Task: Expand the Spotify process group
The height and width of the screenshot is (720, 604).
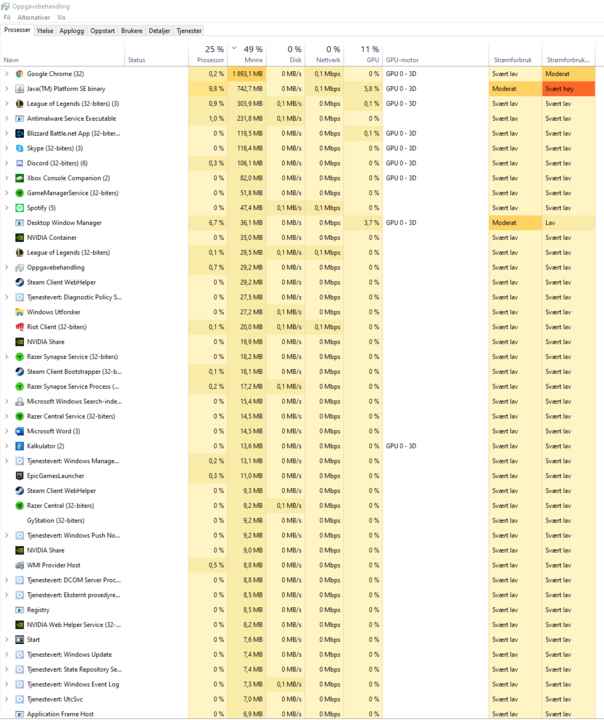Action: [x=6, y=208]
